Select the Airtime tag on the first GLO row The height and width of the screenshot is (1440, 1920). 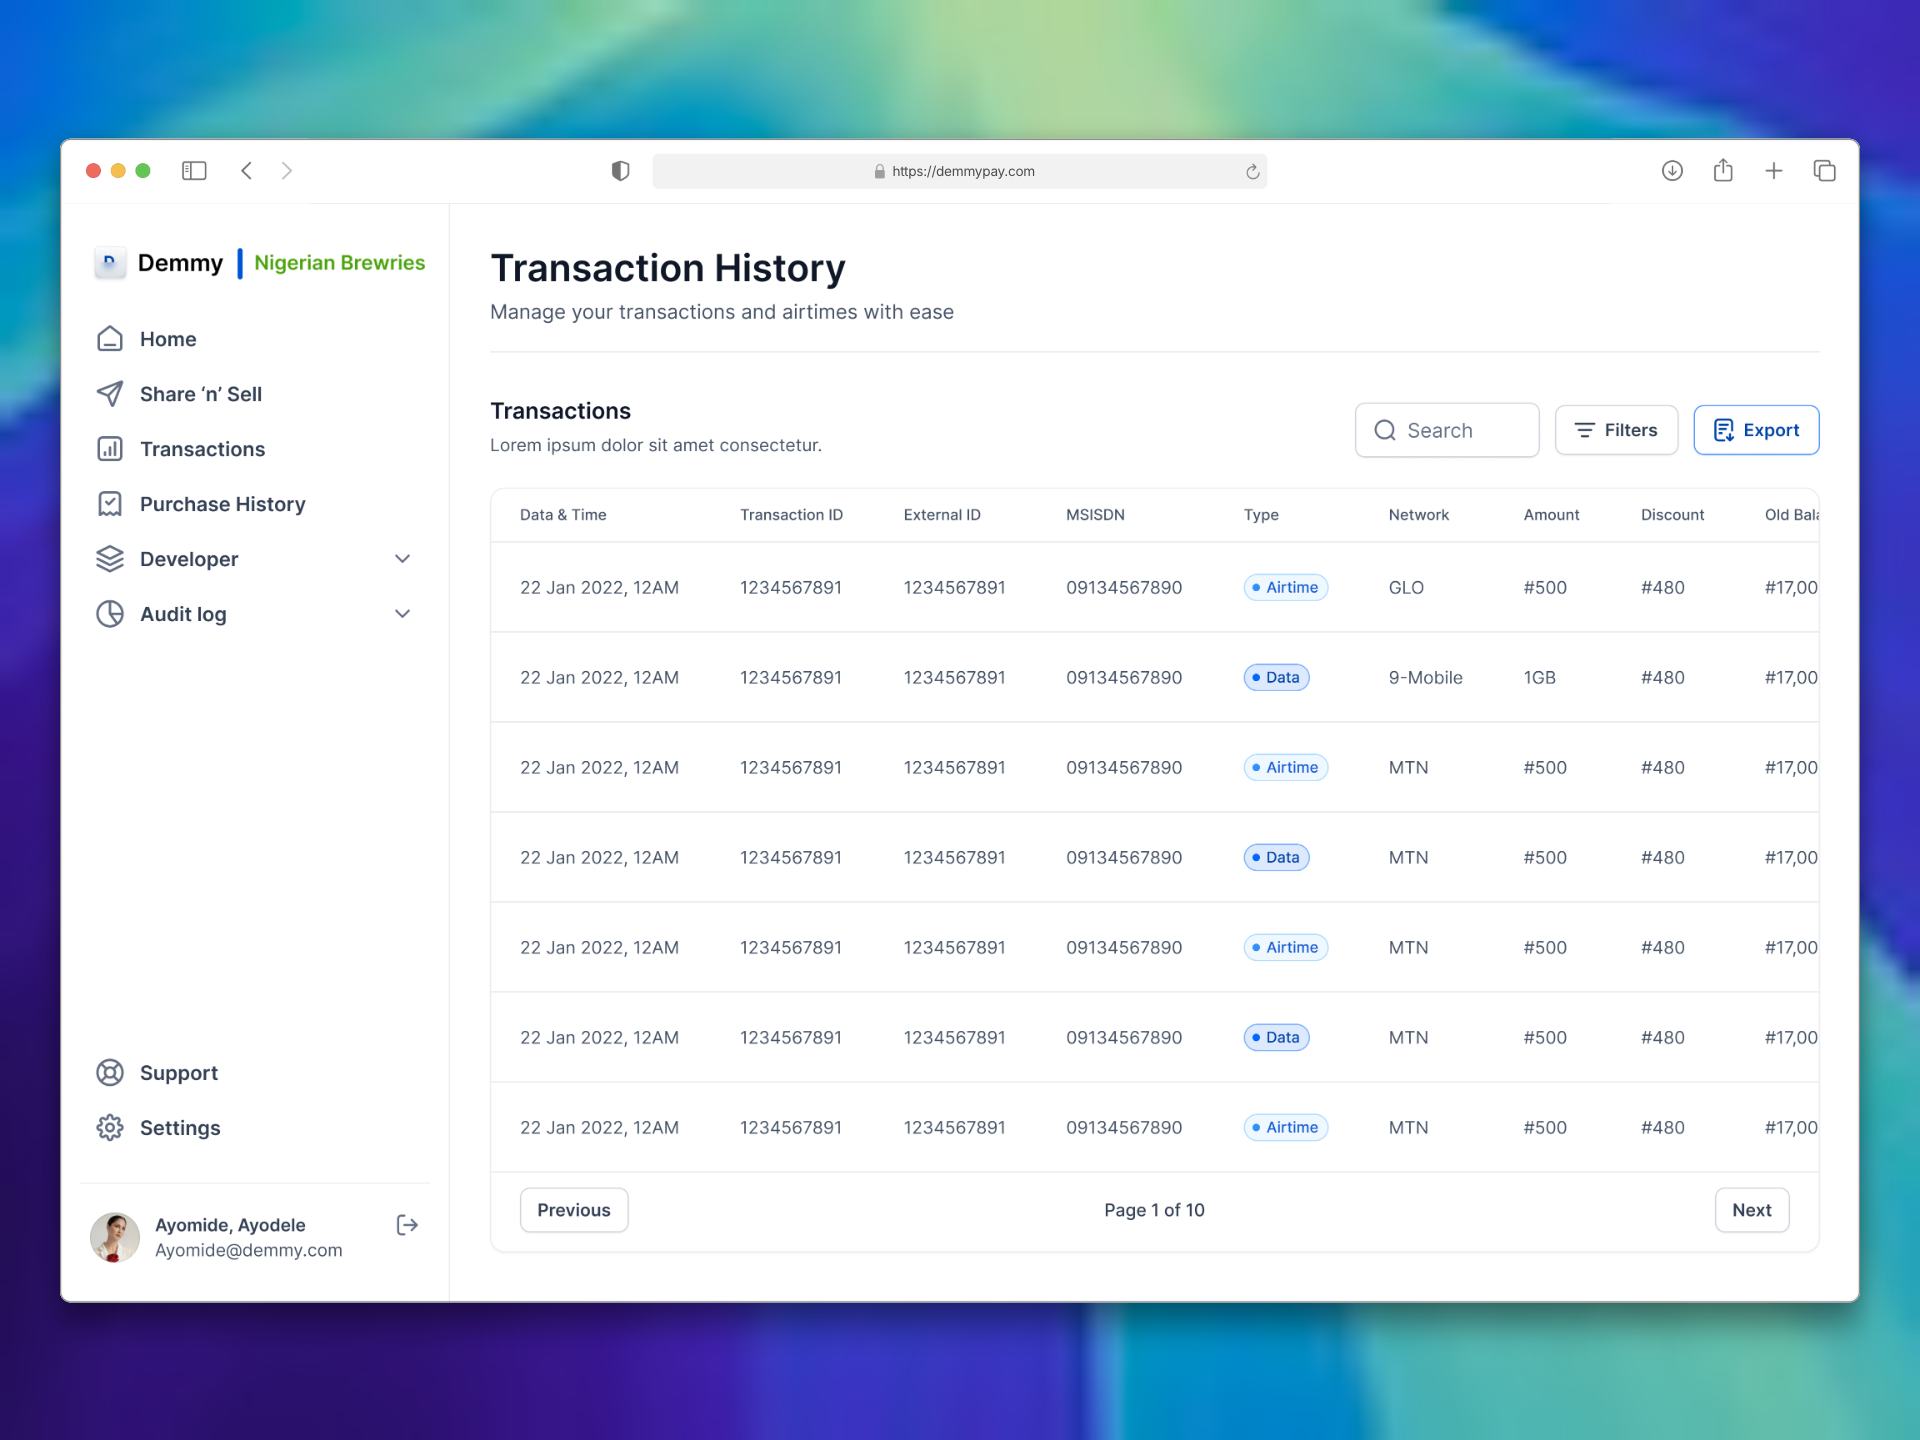[1285, 587]
